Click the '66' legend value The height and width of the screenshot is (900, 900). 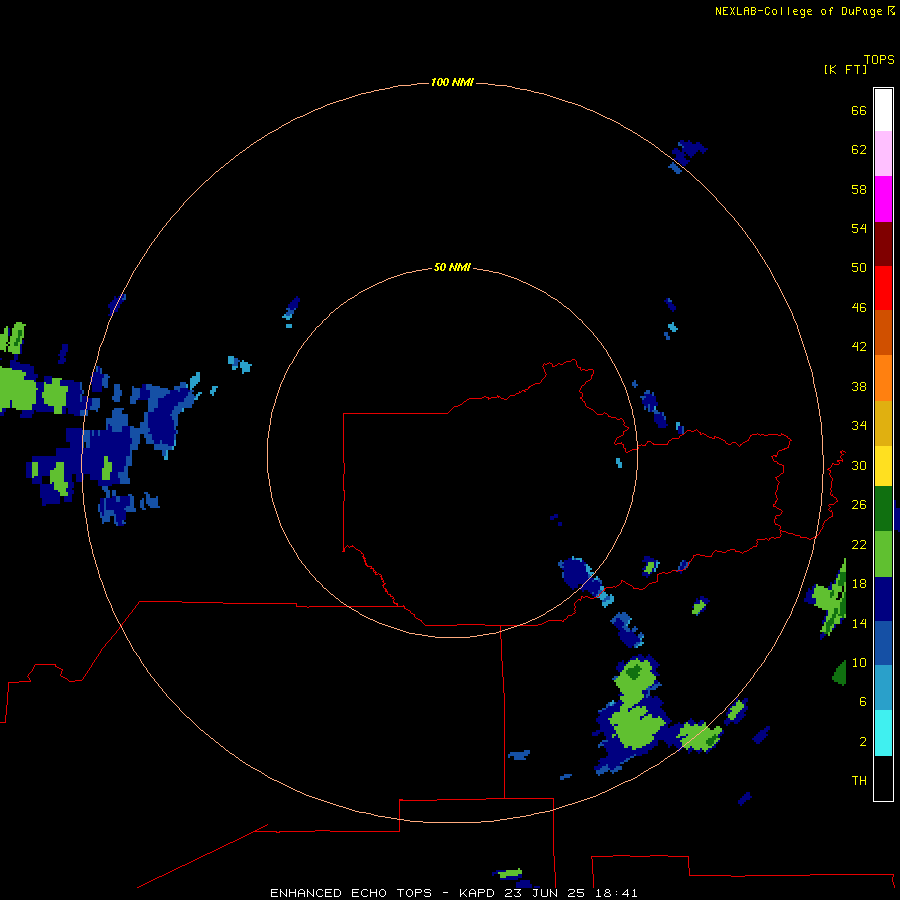[x=859, y=110]
